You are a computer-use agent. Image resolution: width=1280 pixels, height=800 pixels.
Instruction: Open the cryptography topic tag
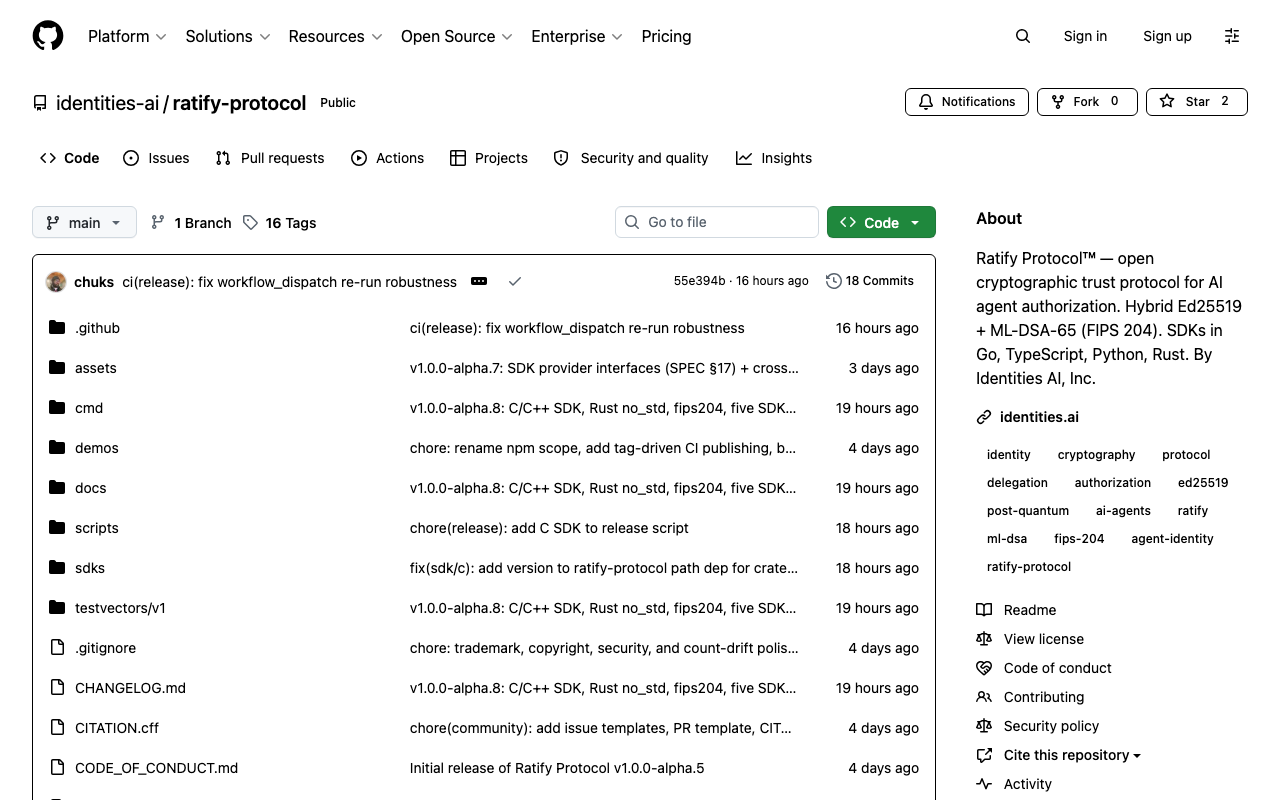pyautogui.click(x=1096, y=454)
